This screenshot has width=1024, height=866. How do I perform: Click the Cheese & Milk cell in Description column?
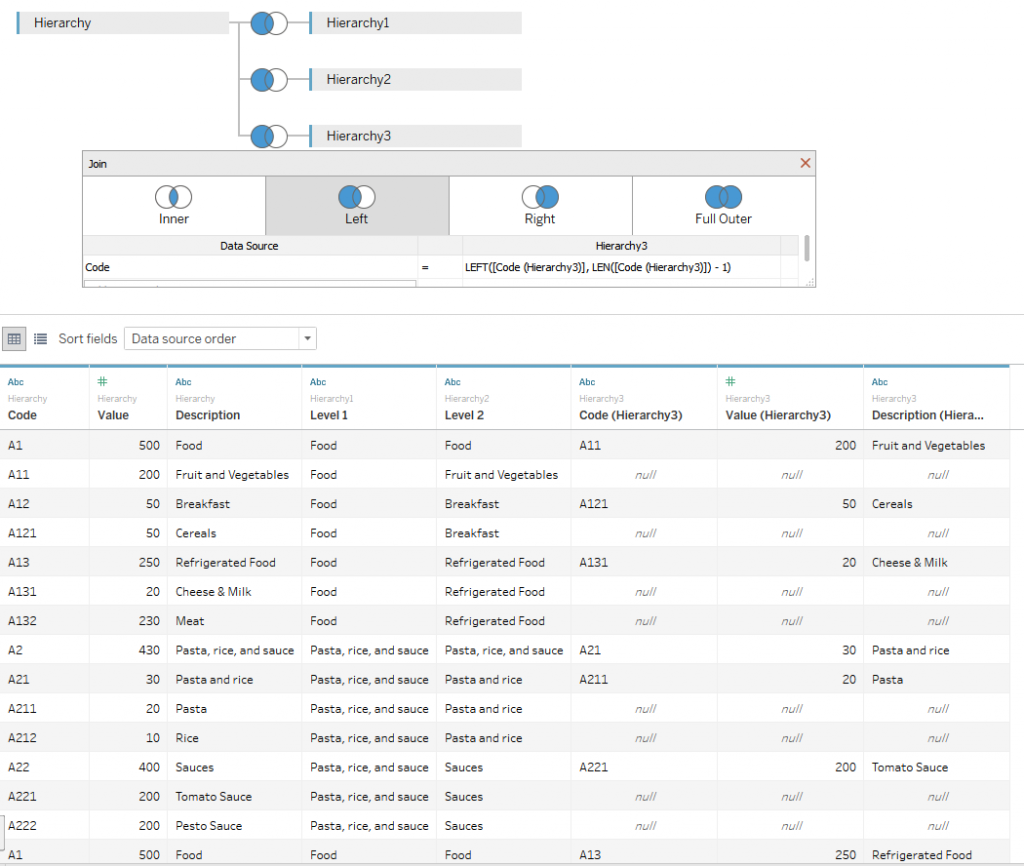pos(235,592)
